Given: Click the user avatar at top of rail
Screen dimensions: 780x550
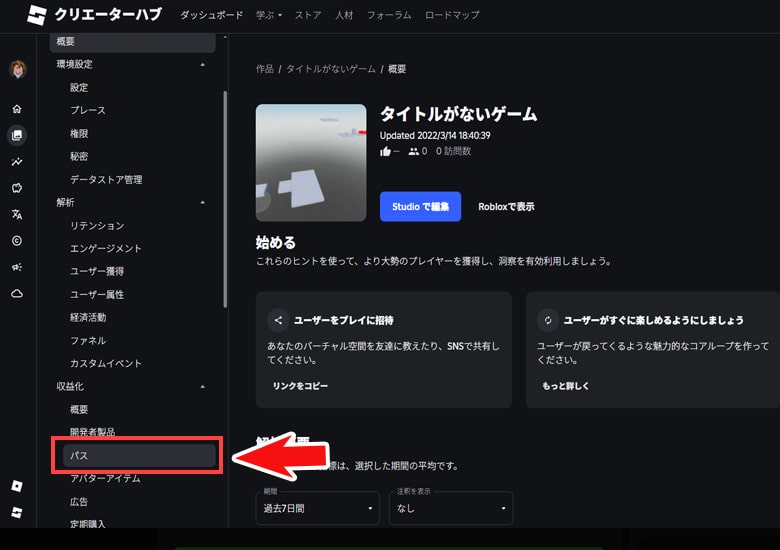Looking at the screenshot, I should pos(18,69).
